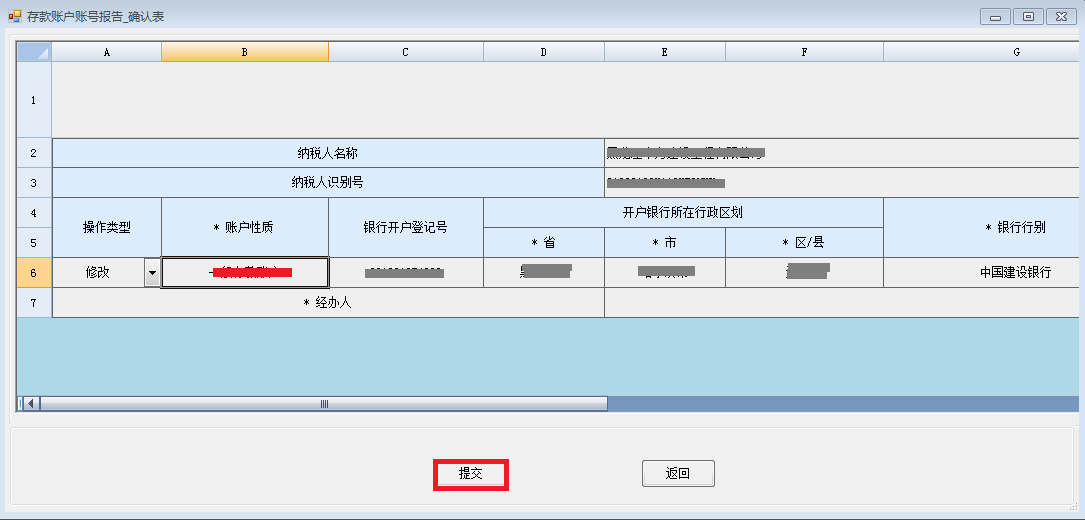
Task: Click the 银行开户登记号 value cell
Action: [x=405, y=272]
